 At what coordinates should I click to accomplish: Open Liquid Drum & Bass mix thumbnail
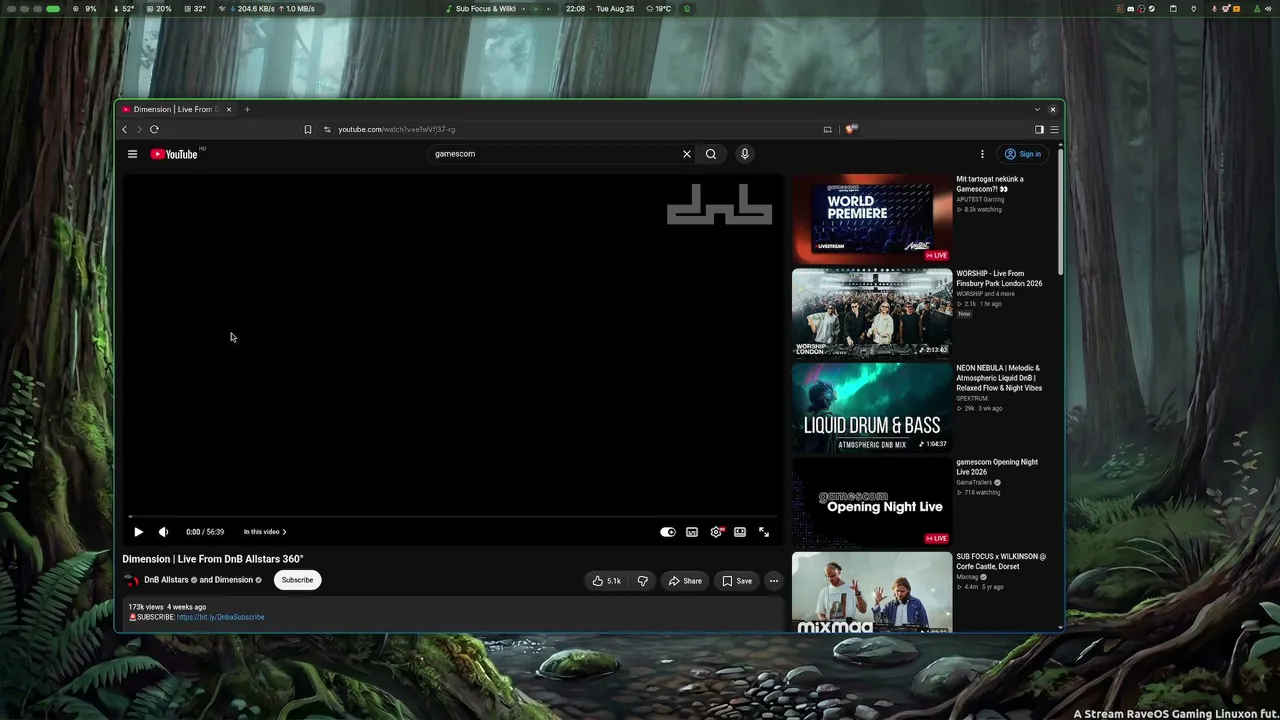click(872, 407)
